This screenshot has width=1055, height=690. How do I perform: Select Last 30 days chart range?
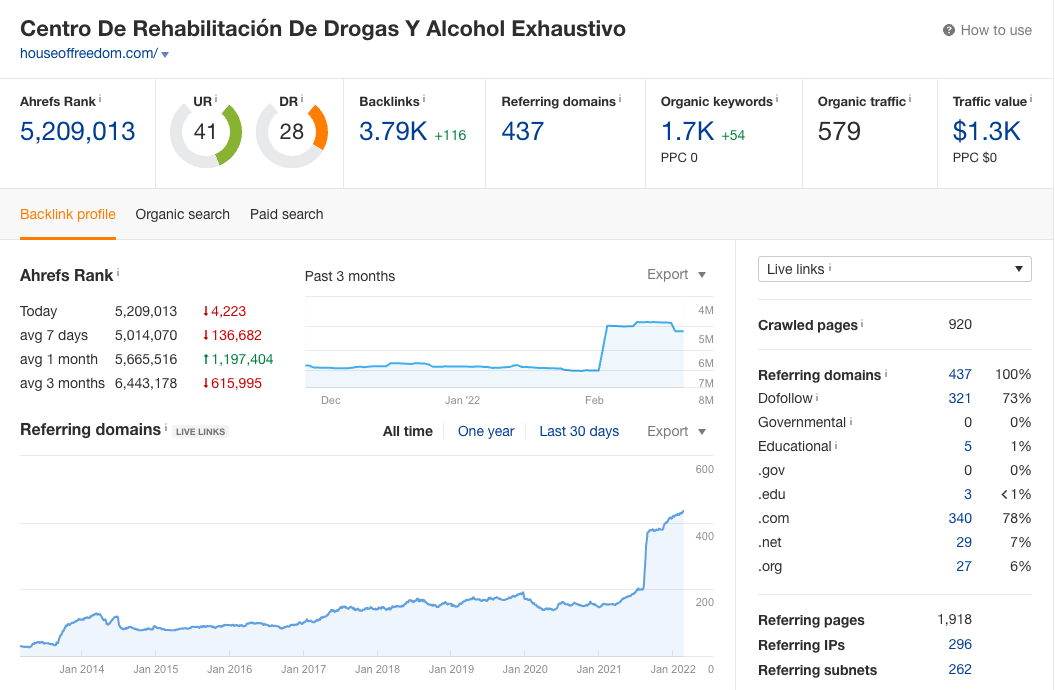pos(579,431)
